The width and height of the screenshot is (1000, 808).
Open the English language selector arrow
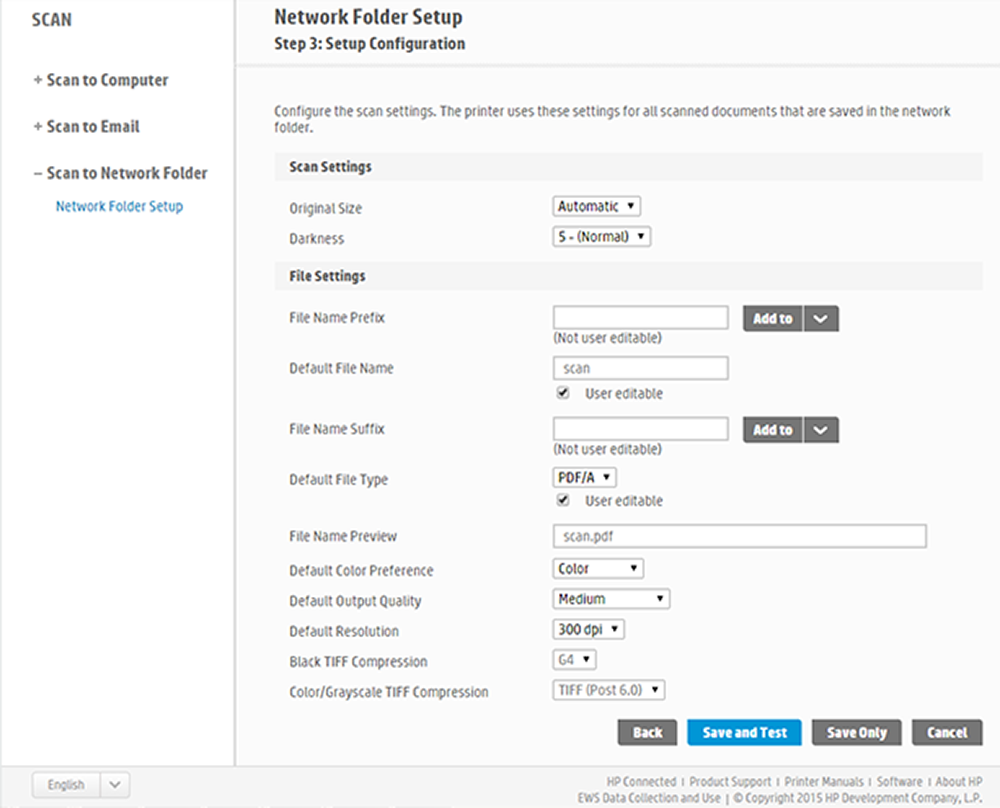coord(114,785)
